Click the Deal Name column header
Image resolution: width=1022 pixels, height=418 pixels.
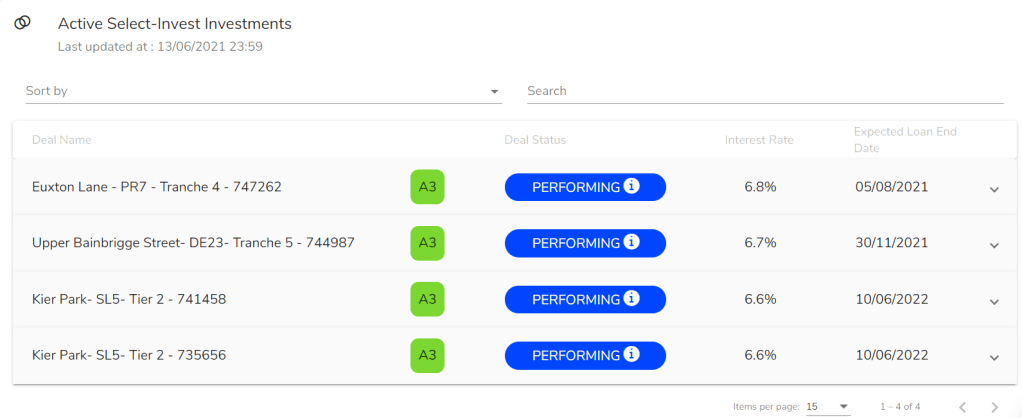tap(62, 140)
